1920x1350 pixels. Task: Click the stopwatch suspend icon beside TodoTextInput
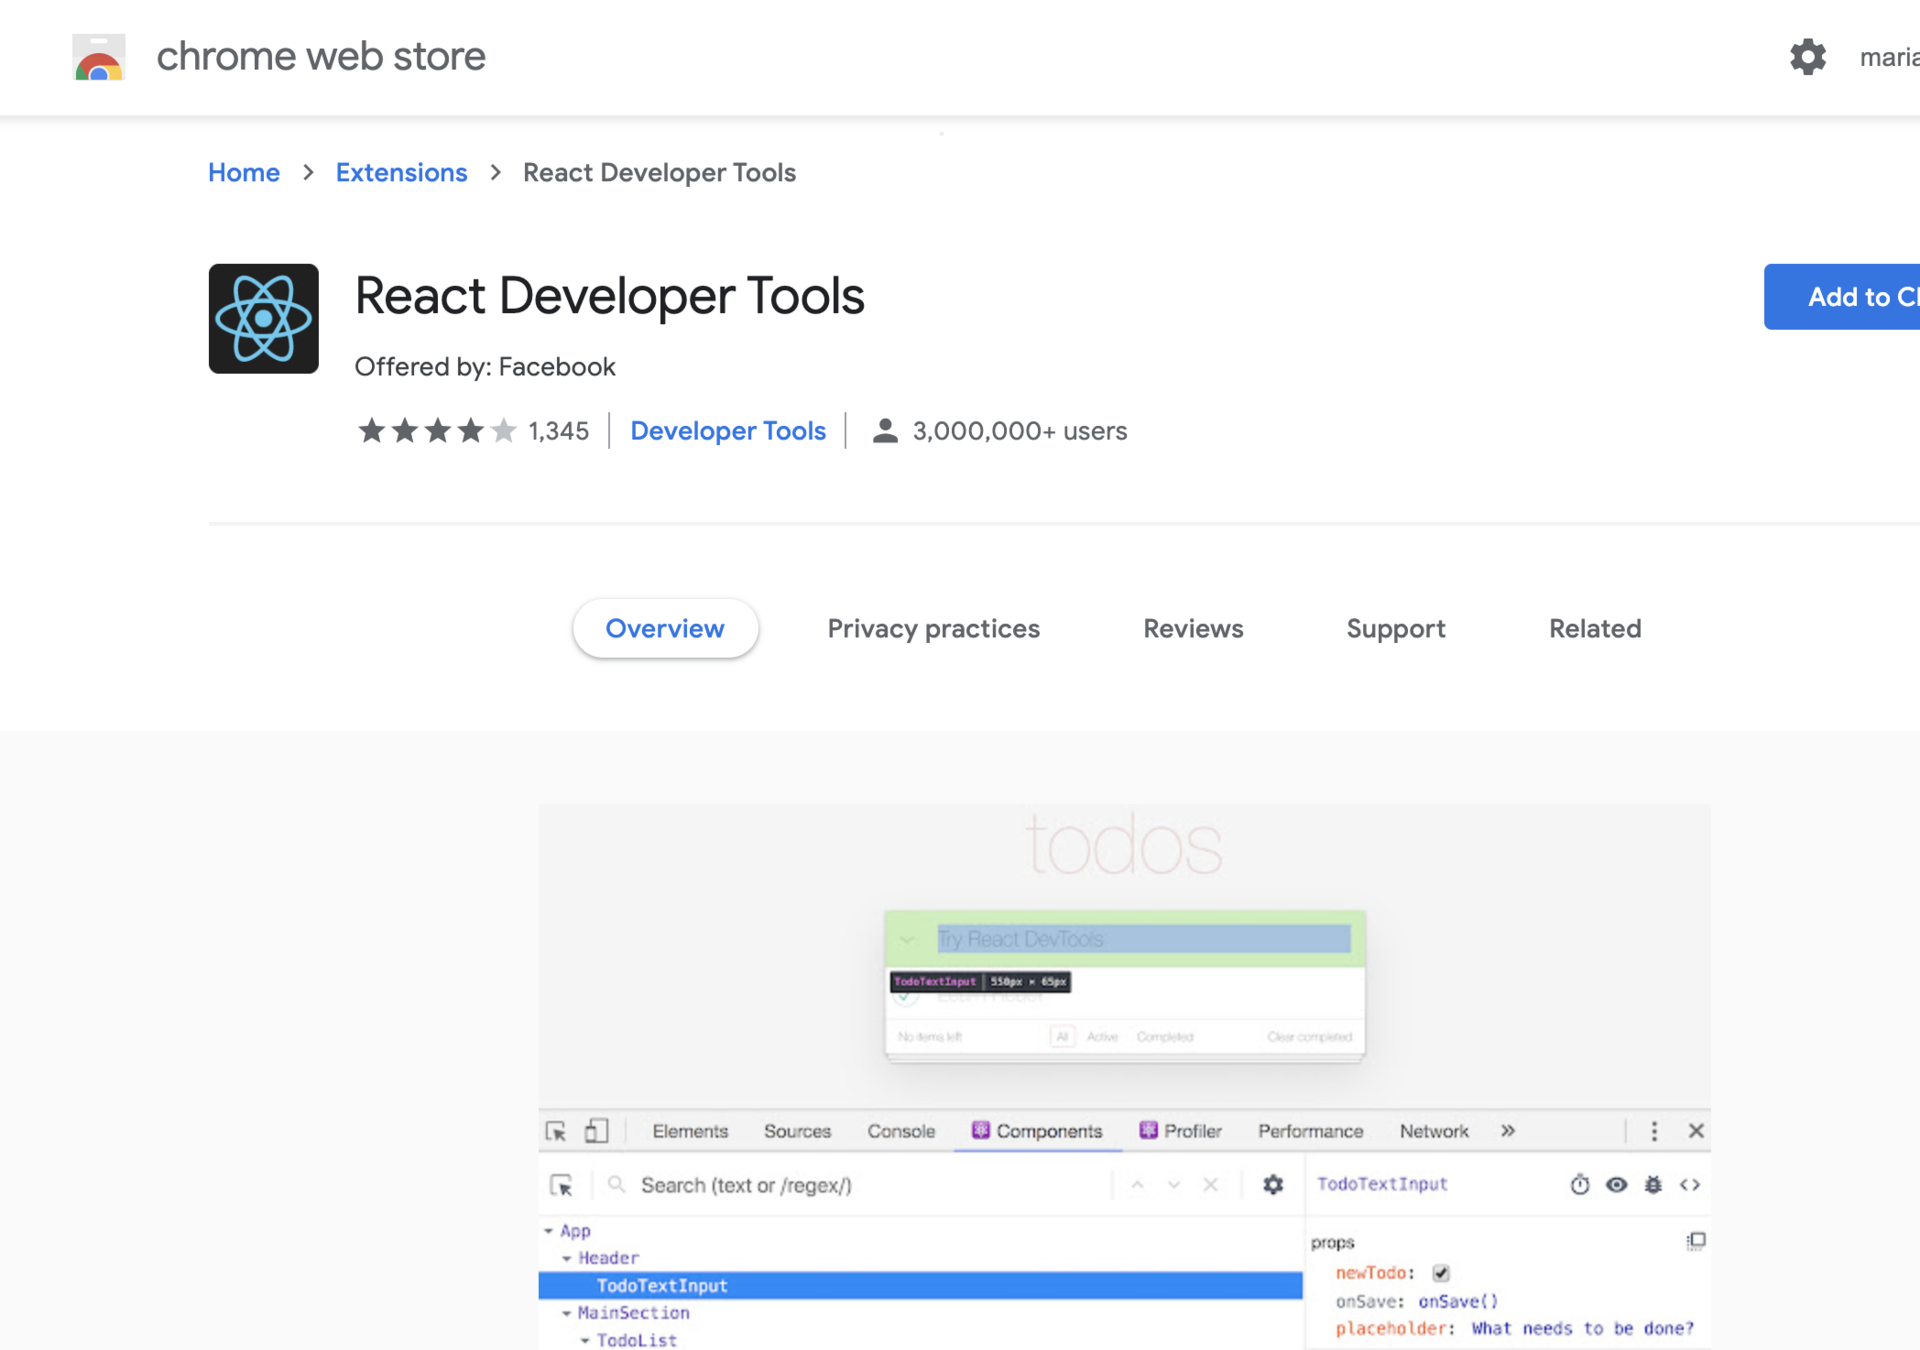[1579, 1185]
